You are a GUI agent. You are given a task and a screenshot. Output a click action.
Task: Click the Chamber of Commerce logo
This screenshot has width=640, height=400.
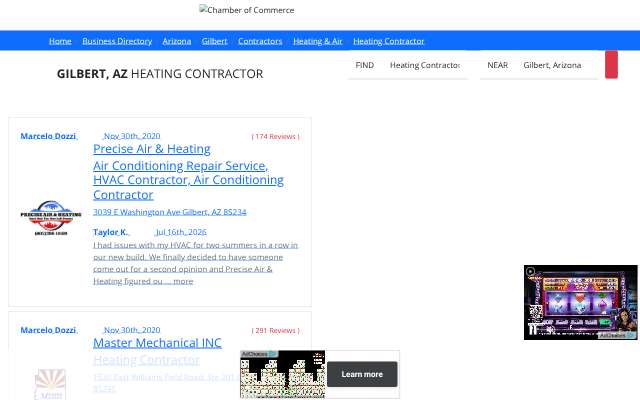(247, 10)
